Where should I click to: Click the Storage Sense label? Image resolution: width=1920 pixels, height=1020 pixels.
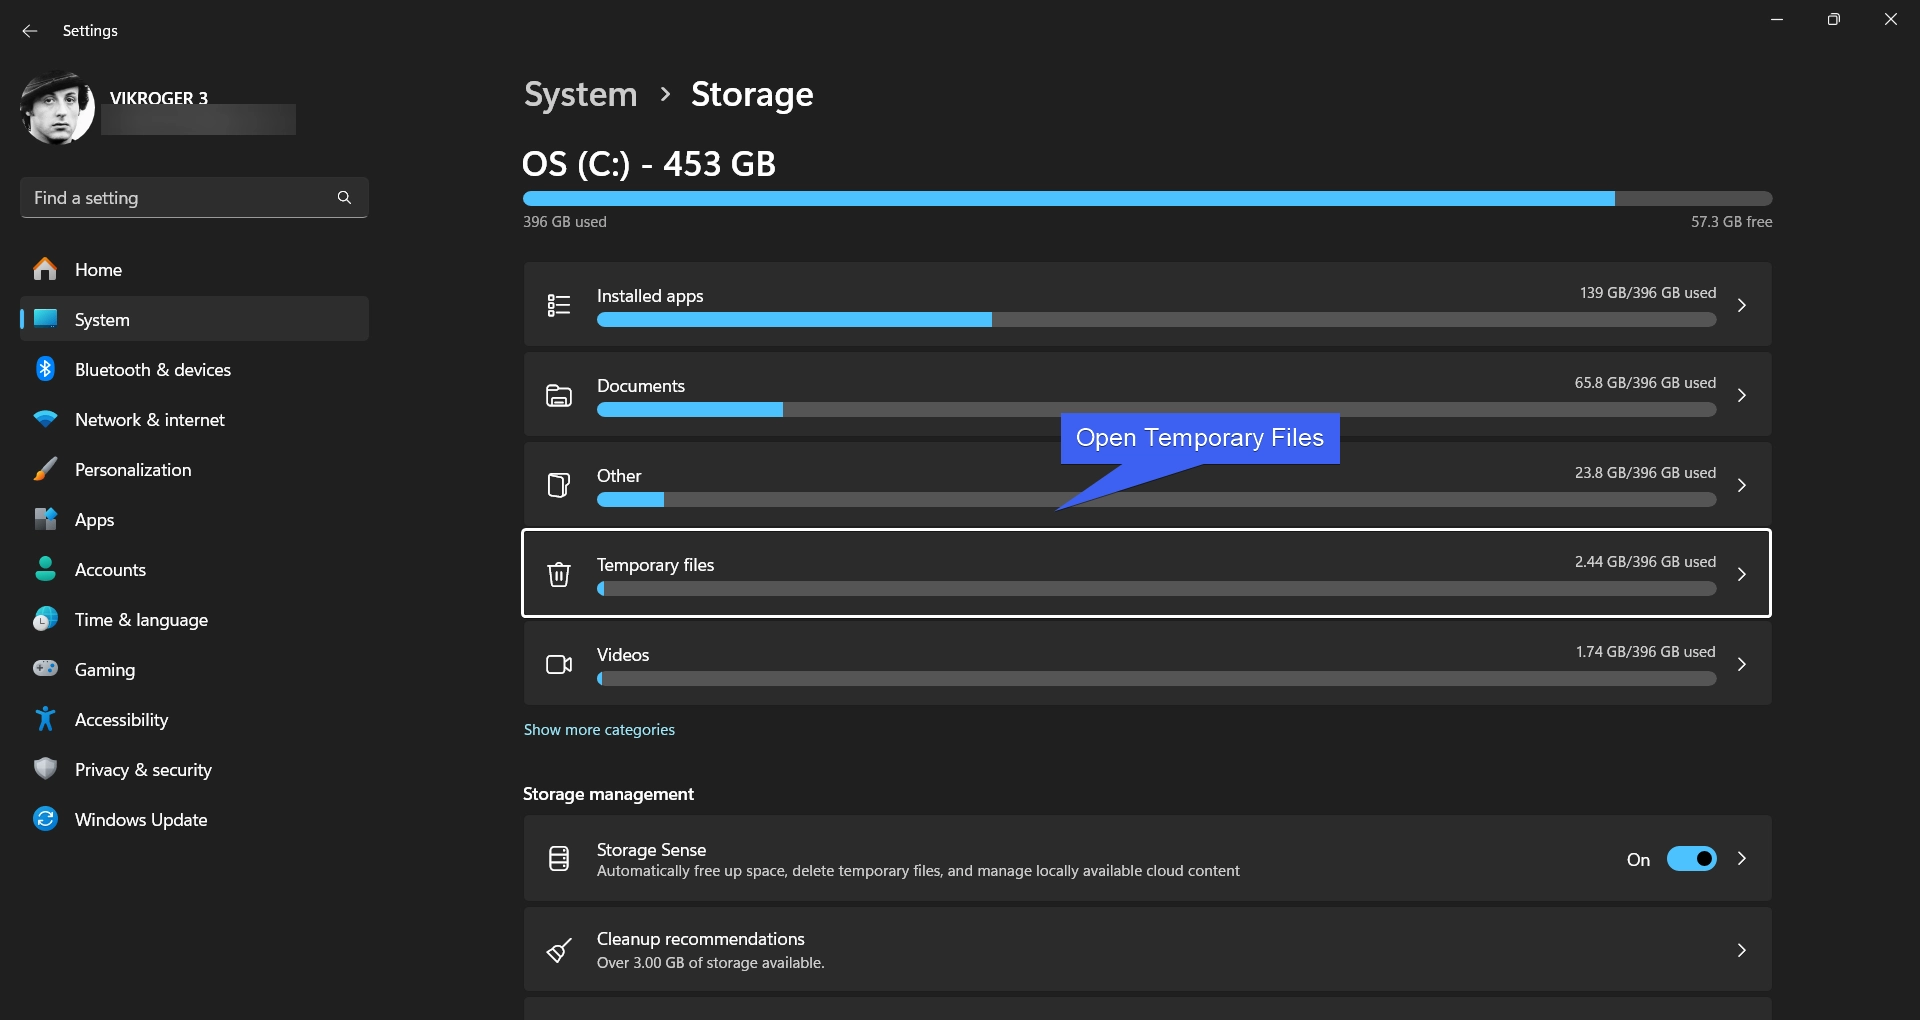pyautogui.click(x=651, y=850)
